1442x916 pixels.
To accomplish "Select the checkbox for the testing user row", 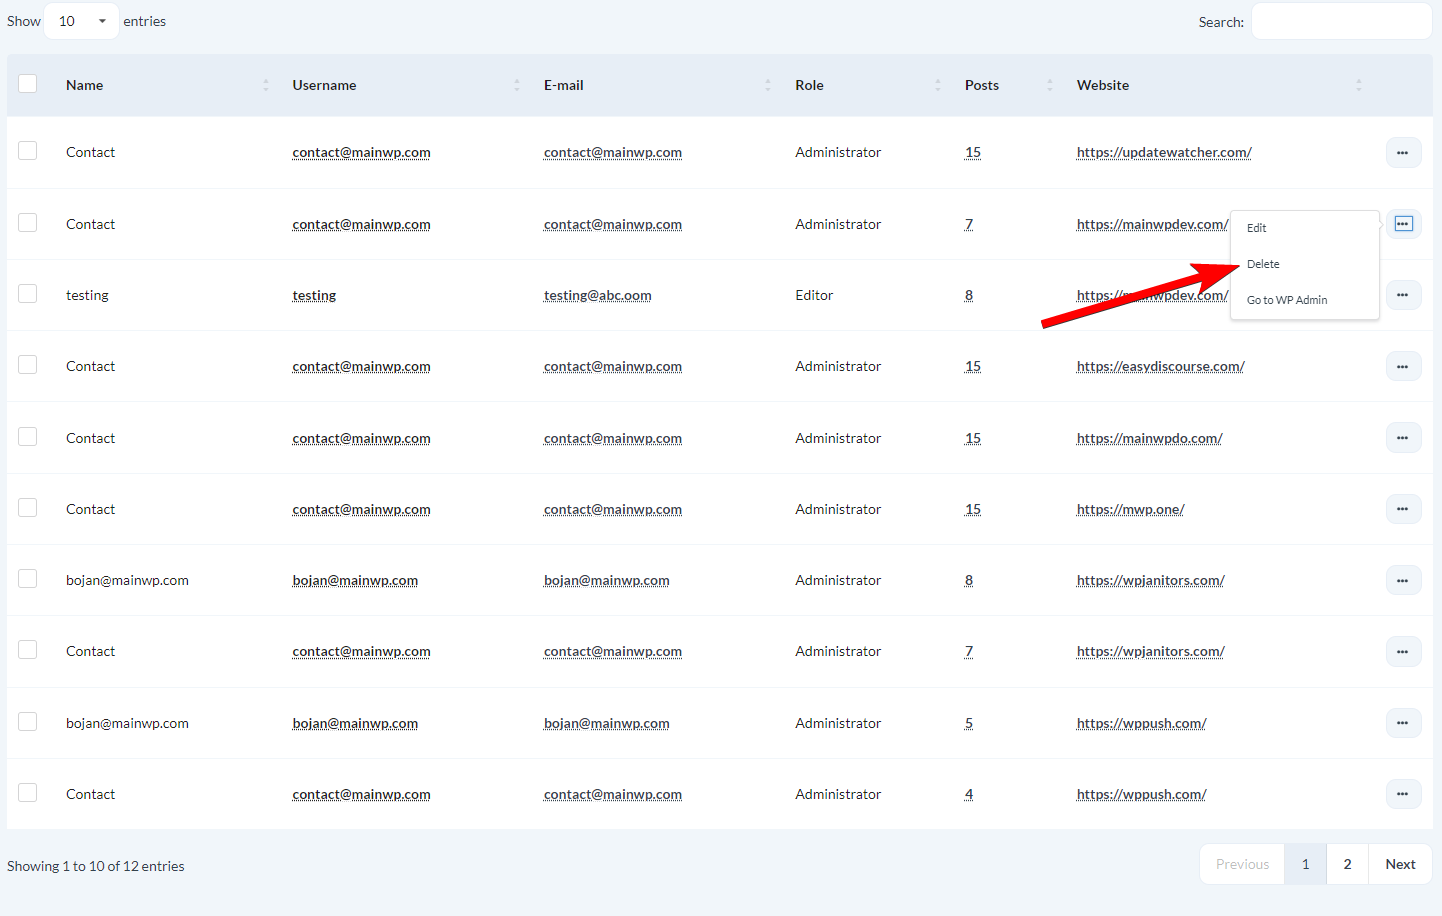I will click(x=27, y=292).
